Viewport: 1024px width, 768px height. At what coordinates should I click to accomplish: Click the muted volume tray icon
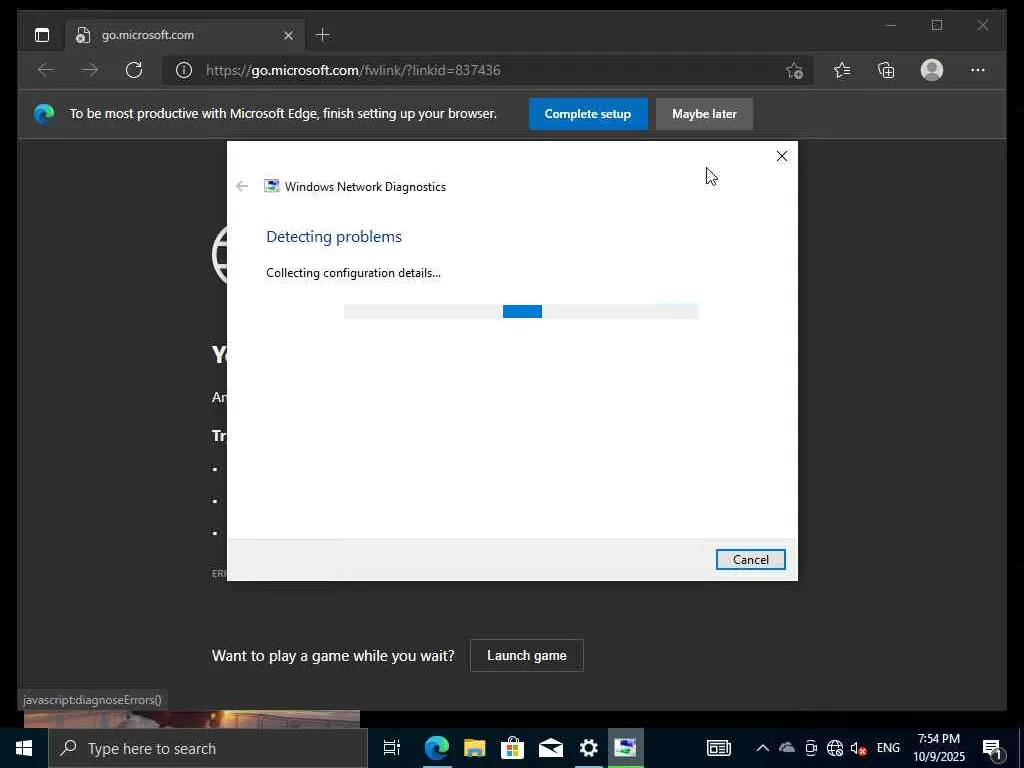(858, 748)
